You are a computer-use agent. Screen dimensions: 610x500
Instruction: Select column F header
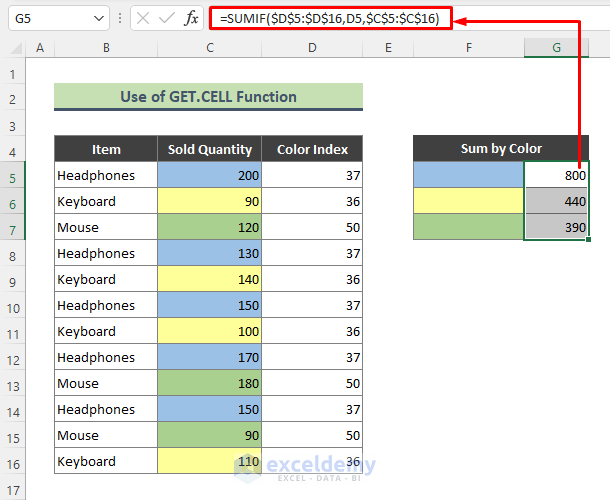pyautogui.click(x=469, y=48)
